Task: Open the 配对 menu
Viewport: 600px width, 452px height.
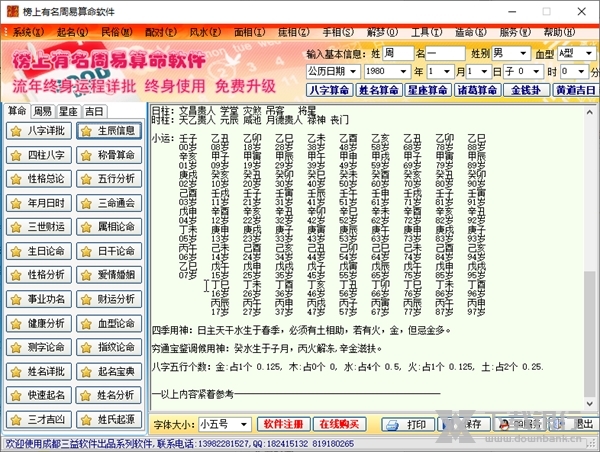Action: point(161,32)
